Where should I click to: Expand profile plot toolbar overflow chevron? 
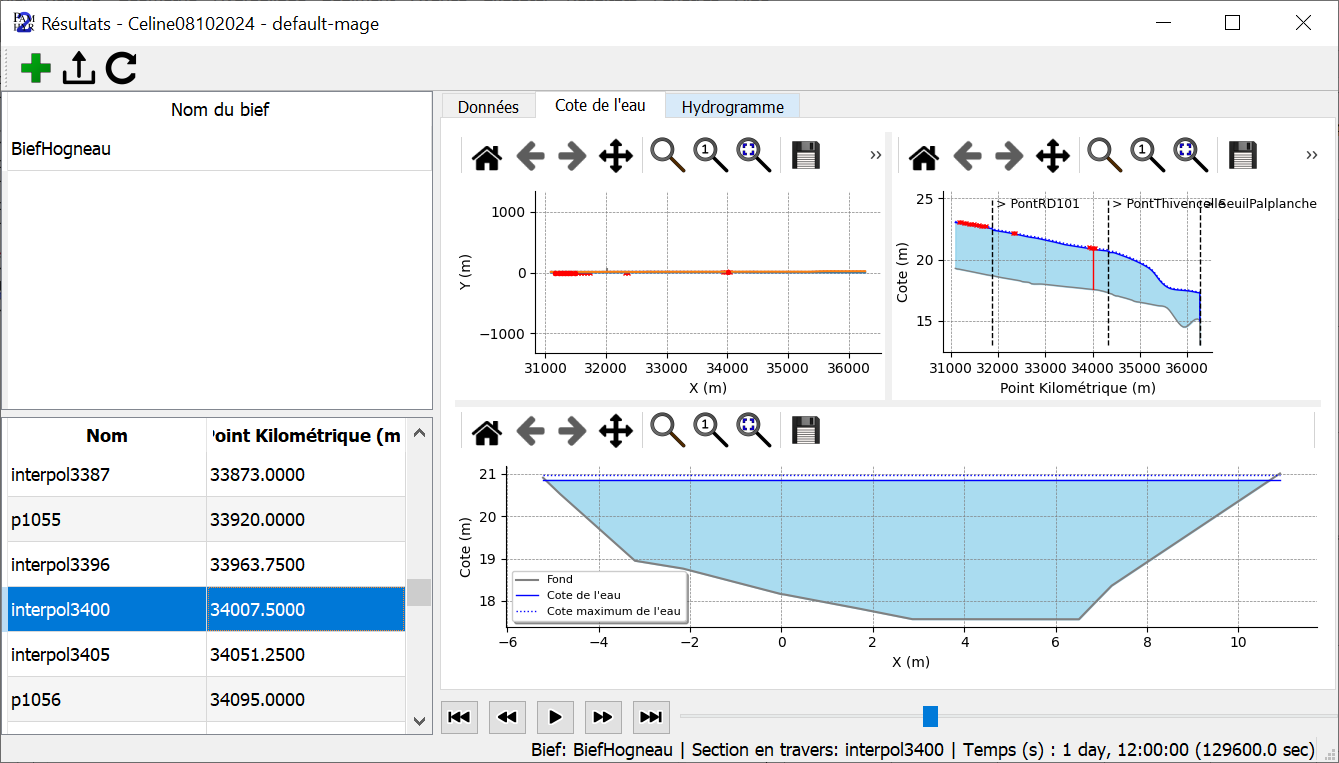1312,155
